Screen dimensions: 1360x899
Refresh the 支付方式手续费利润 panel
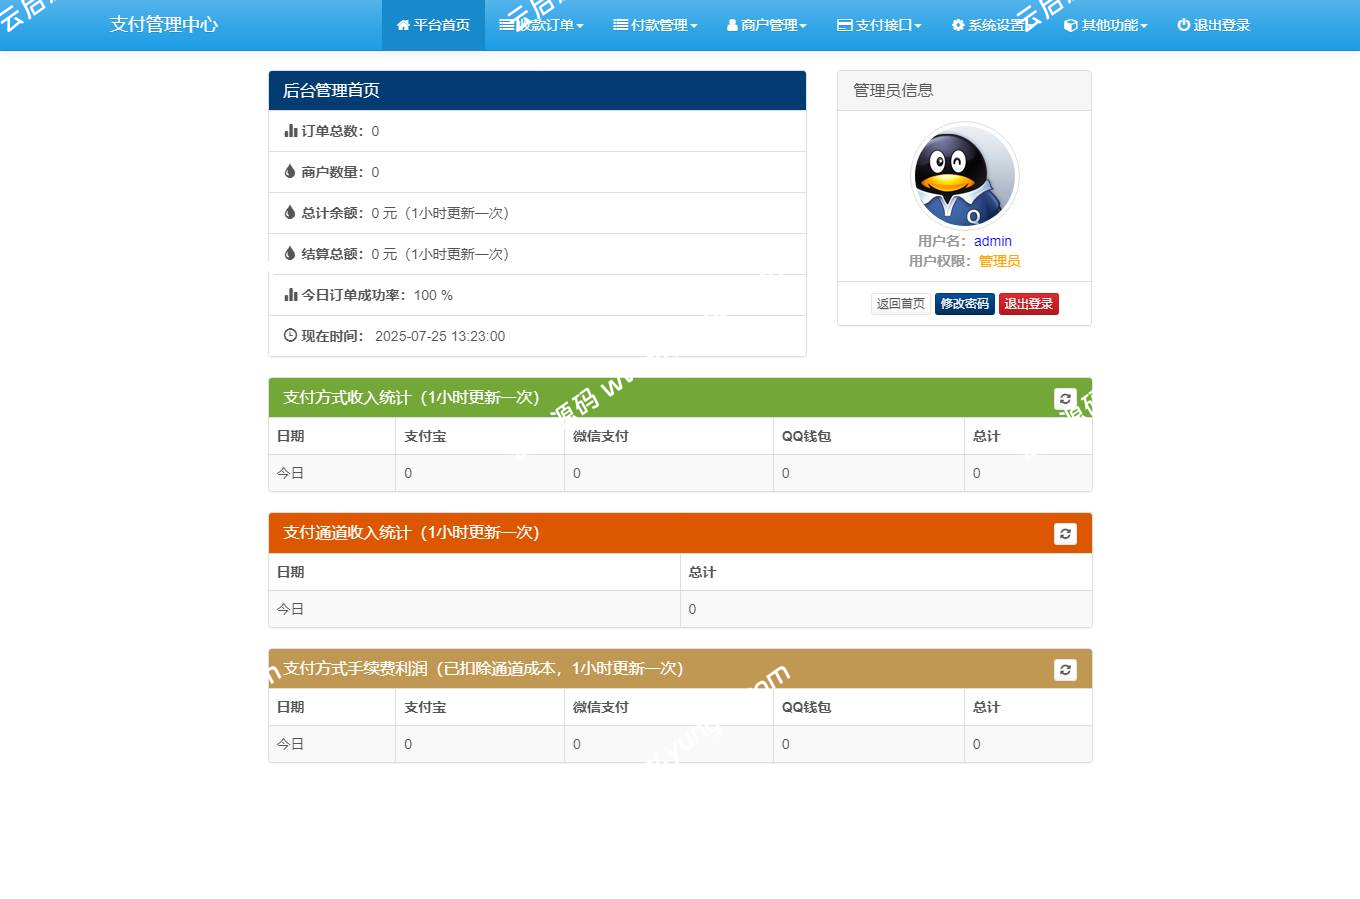[1065, 669]
